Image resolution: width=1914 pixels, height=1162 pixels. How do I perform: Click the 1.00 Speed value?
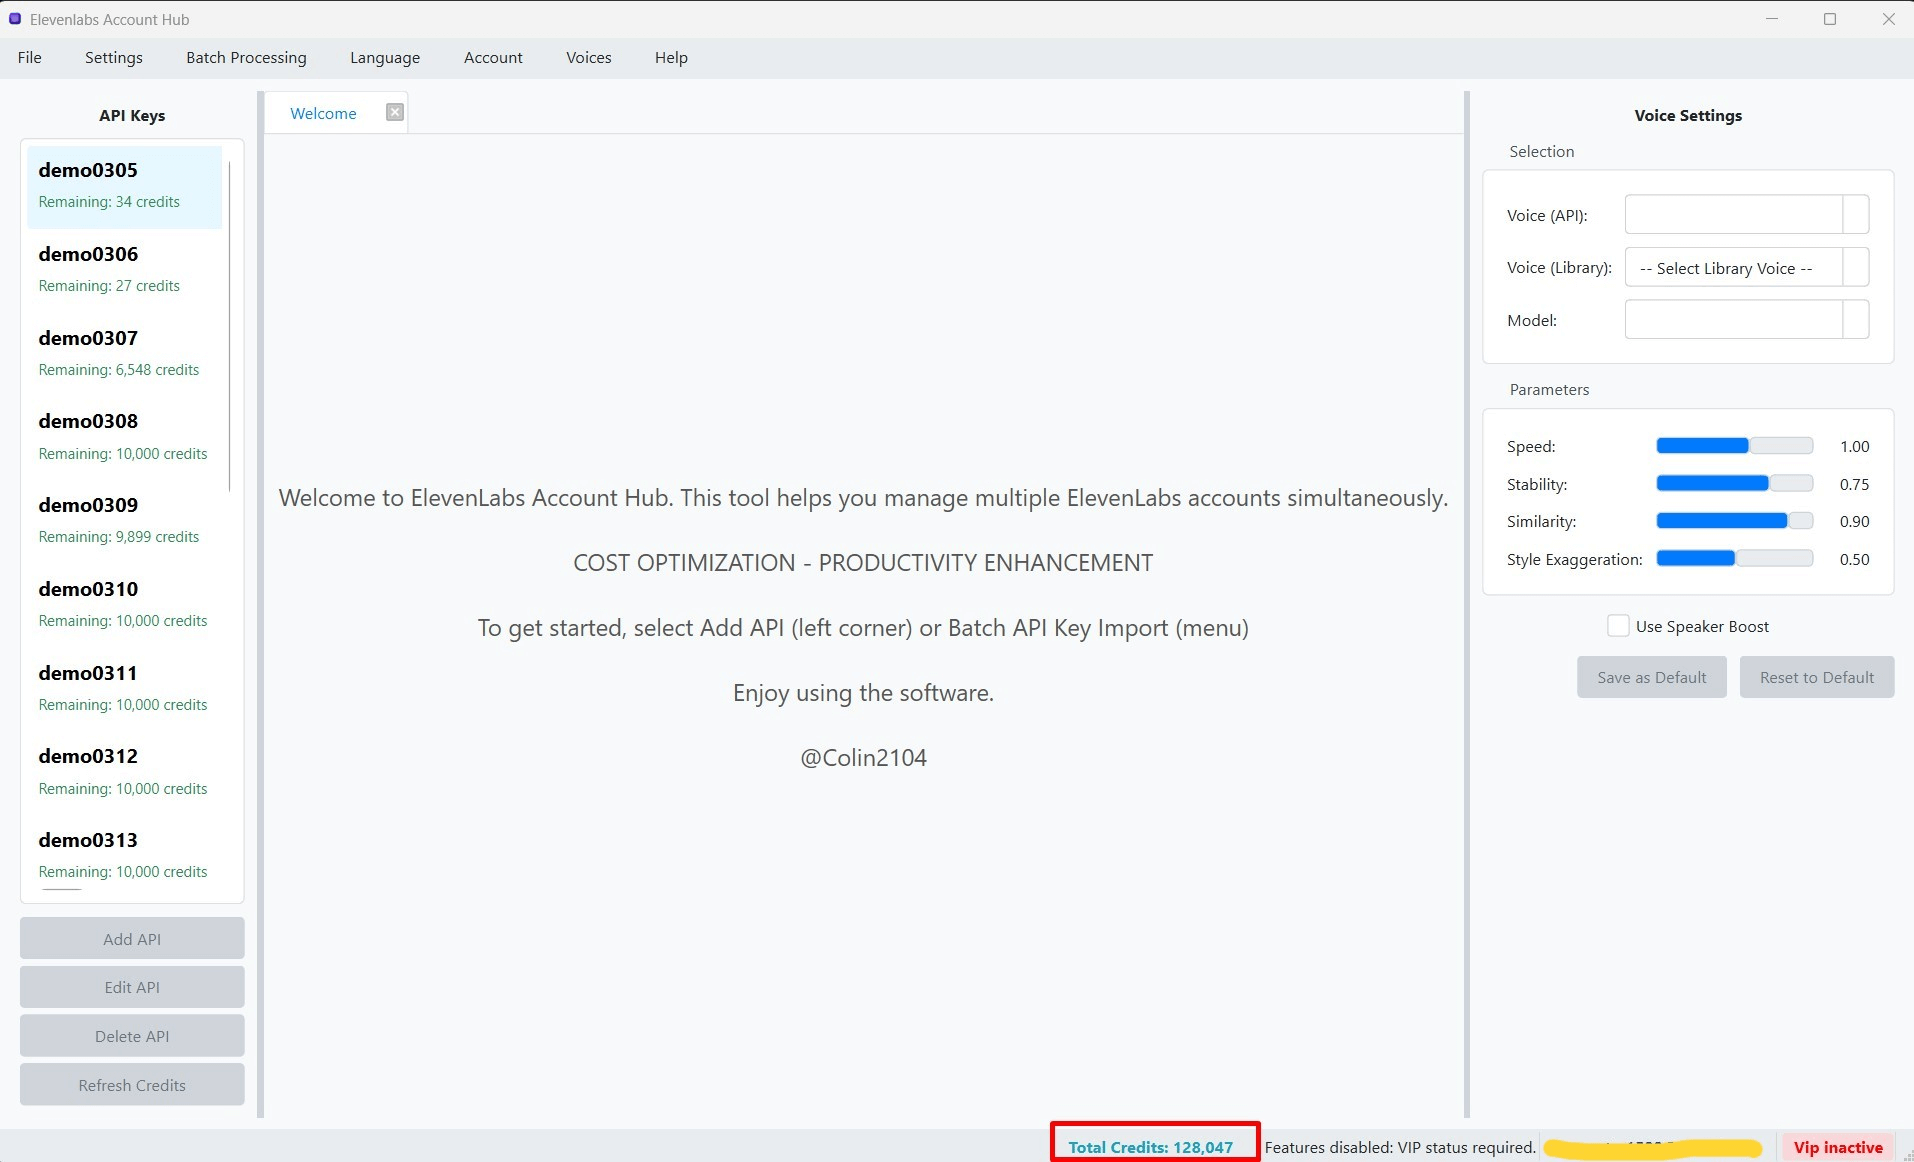[x=1854, y=446]
